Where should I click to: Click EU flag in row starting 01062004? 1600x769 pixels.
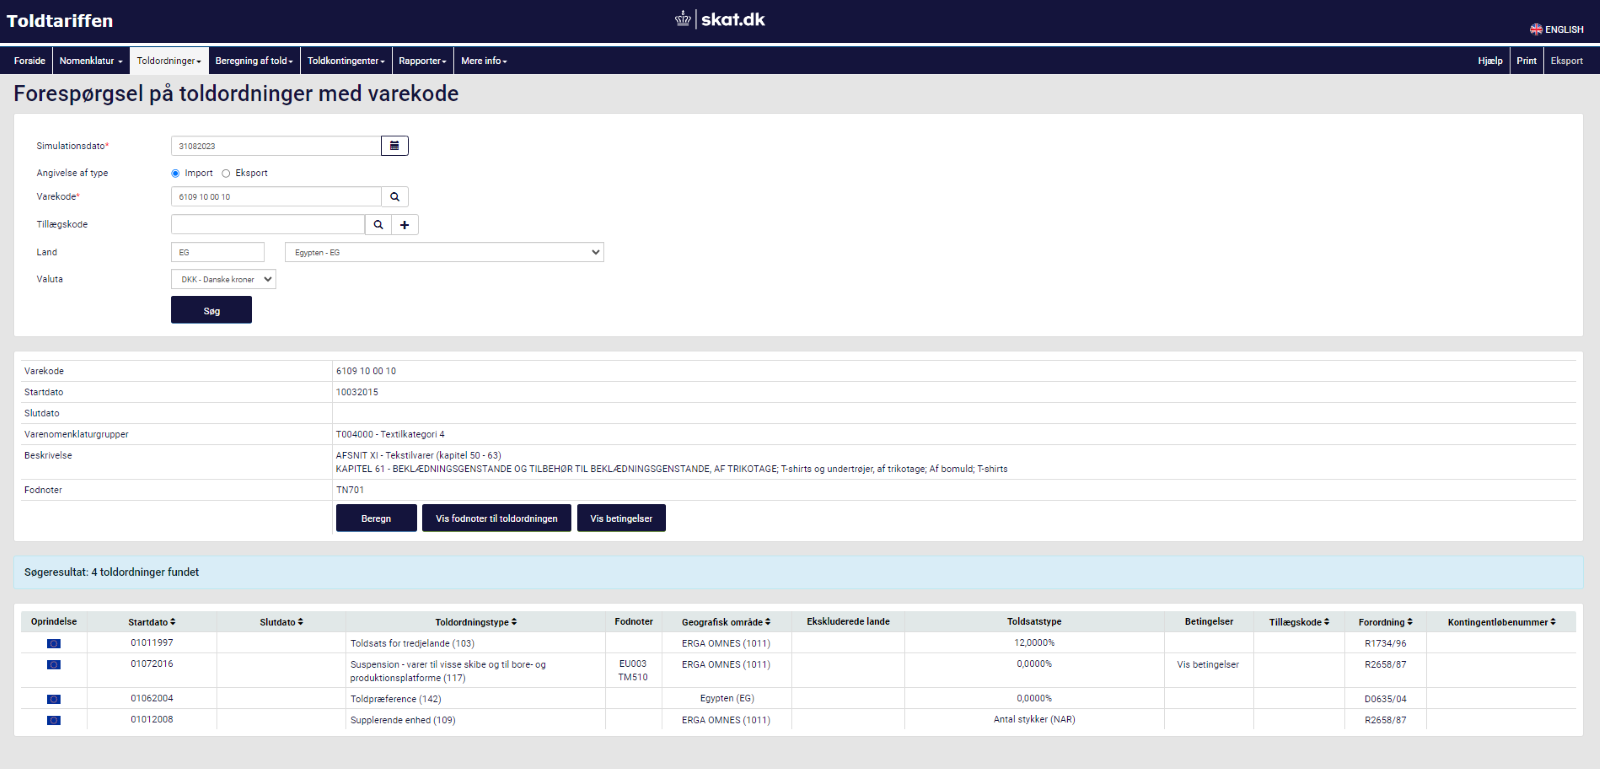54,700
